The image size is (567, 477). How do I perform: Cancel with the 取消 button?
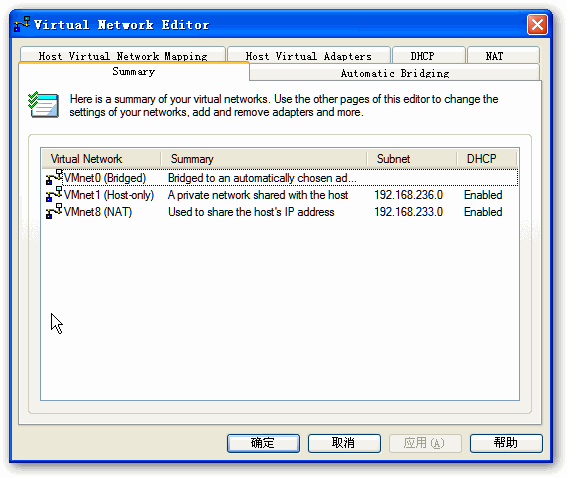click(344, 443)
